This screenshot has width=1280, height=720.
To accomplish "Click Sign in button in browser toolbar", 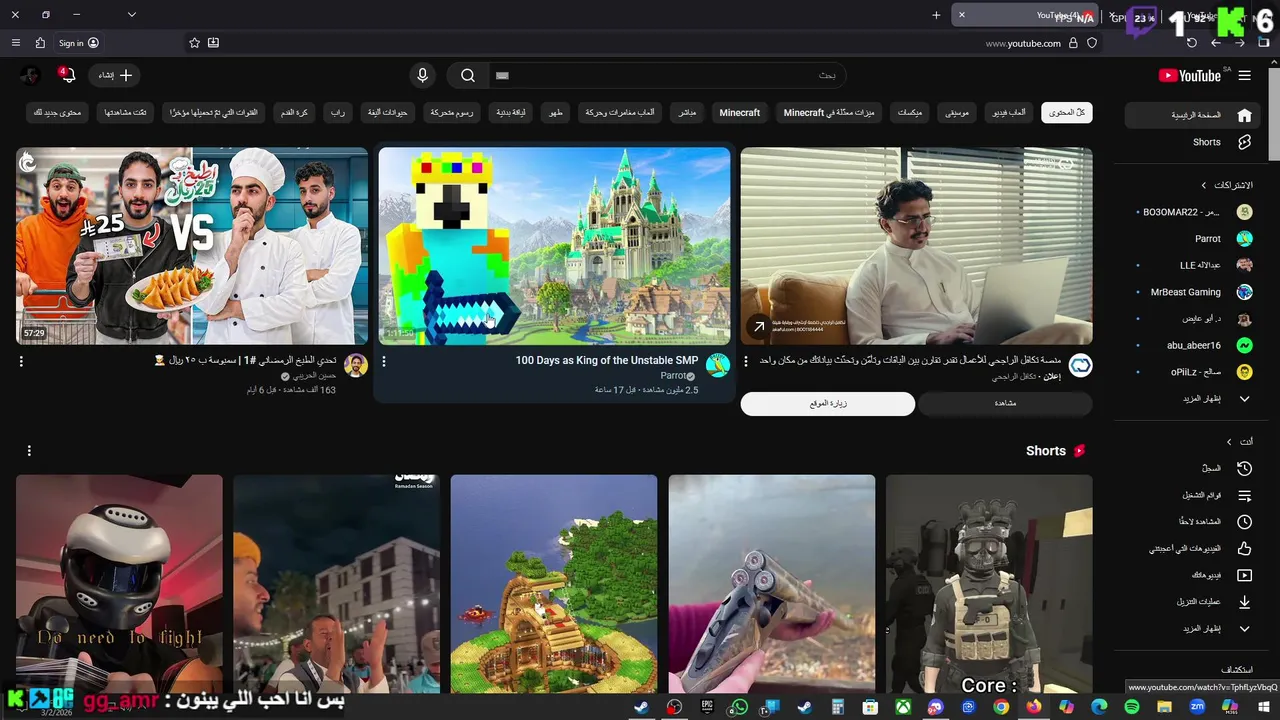I will pyautogui.click(x=78, y=43).
